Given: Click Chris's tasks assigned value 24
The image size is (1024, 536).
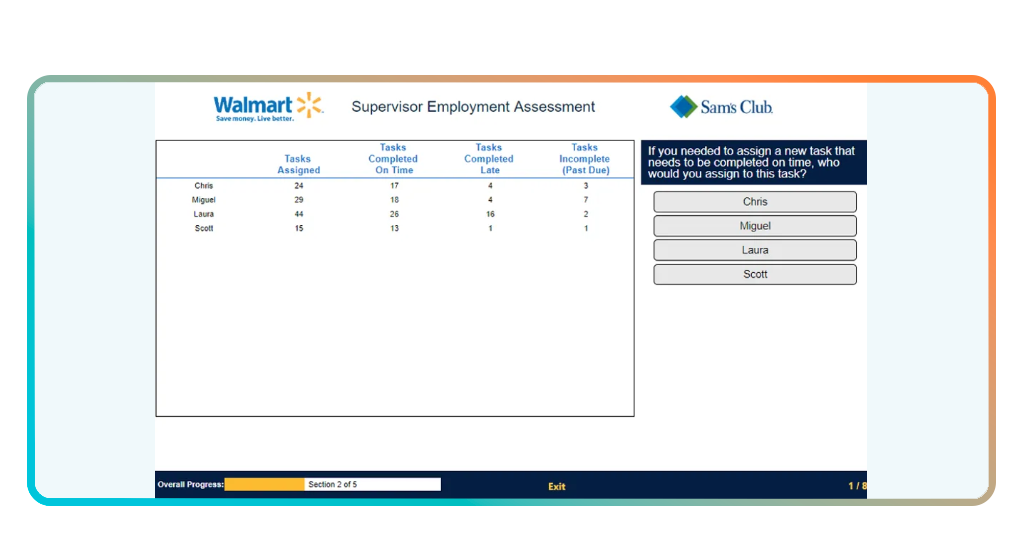Looking at the screenshot, I should (x=298, y=185).
